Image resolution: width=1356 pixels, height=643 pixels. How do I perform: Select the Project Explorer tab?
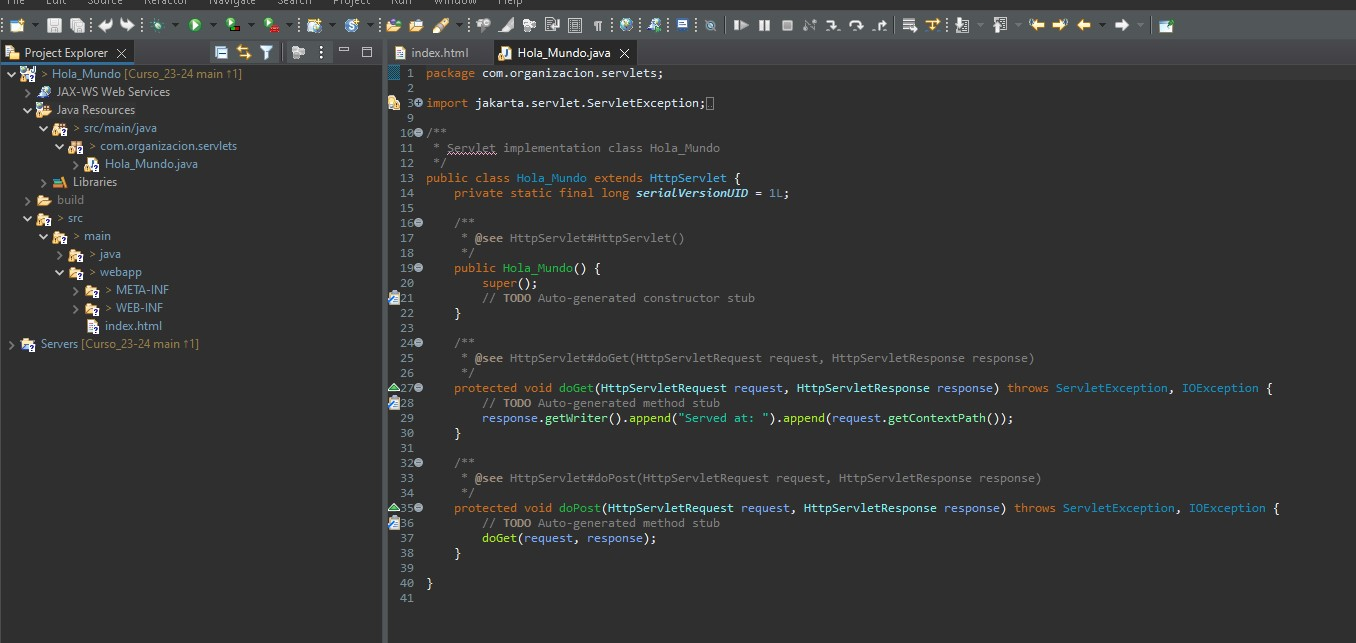(65, 52)
